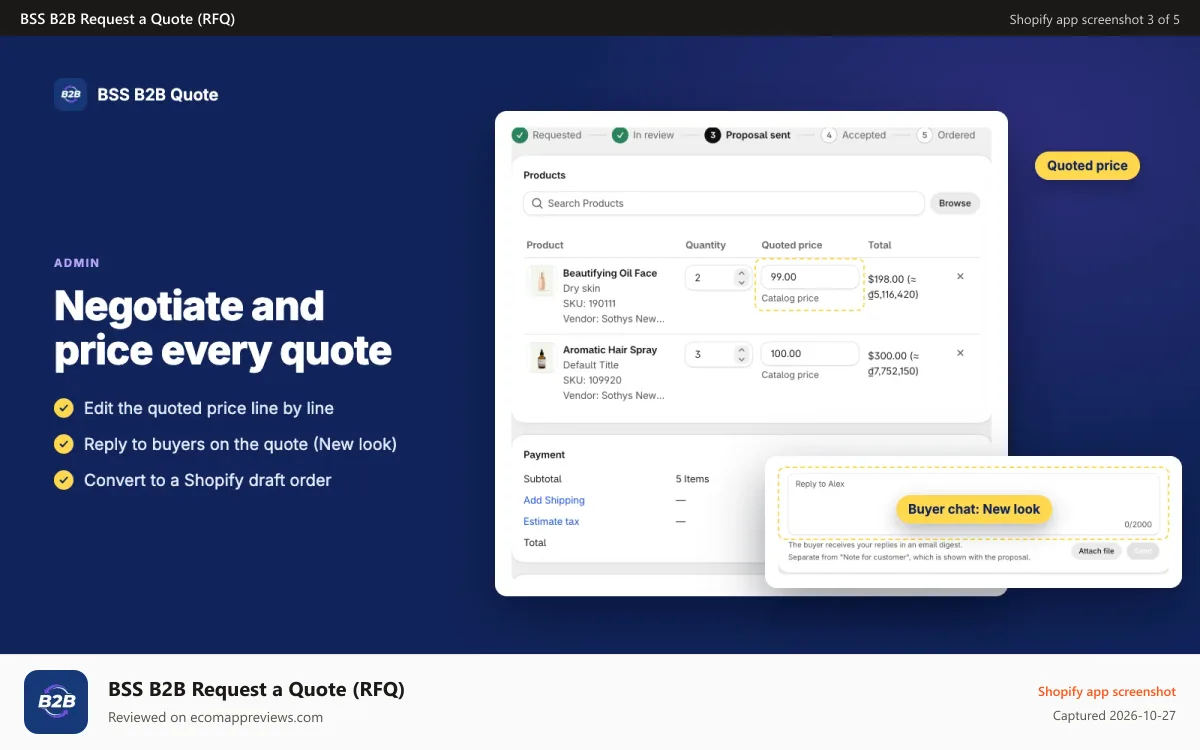Focus the Search Products field
Image resolution: width=1200 pixels, height=750 pixels.
[x=723, y=203]
